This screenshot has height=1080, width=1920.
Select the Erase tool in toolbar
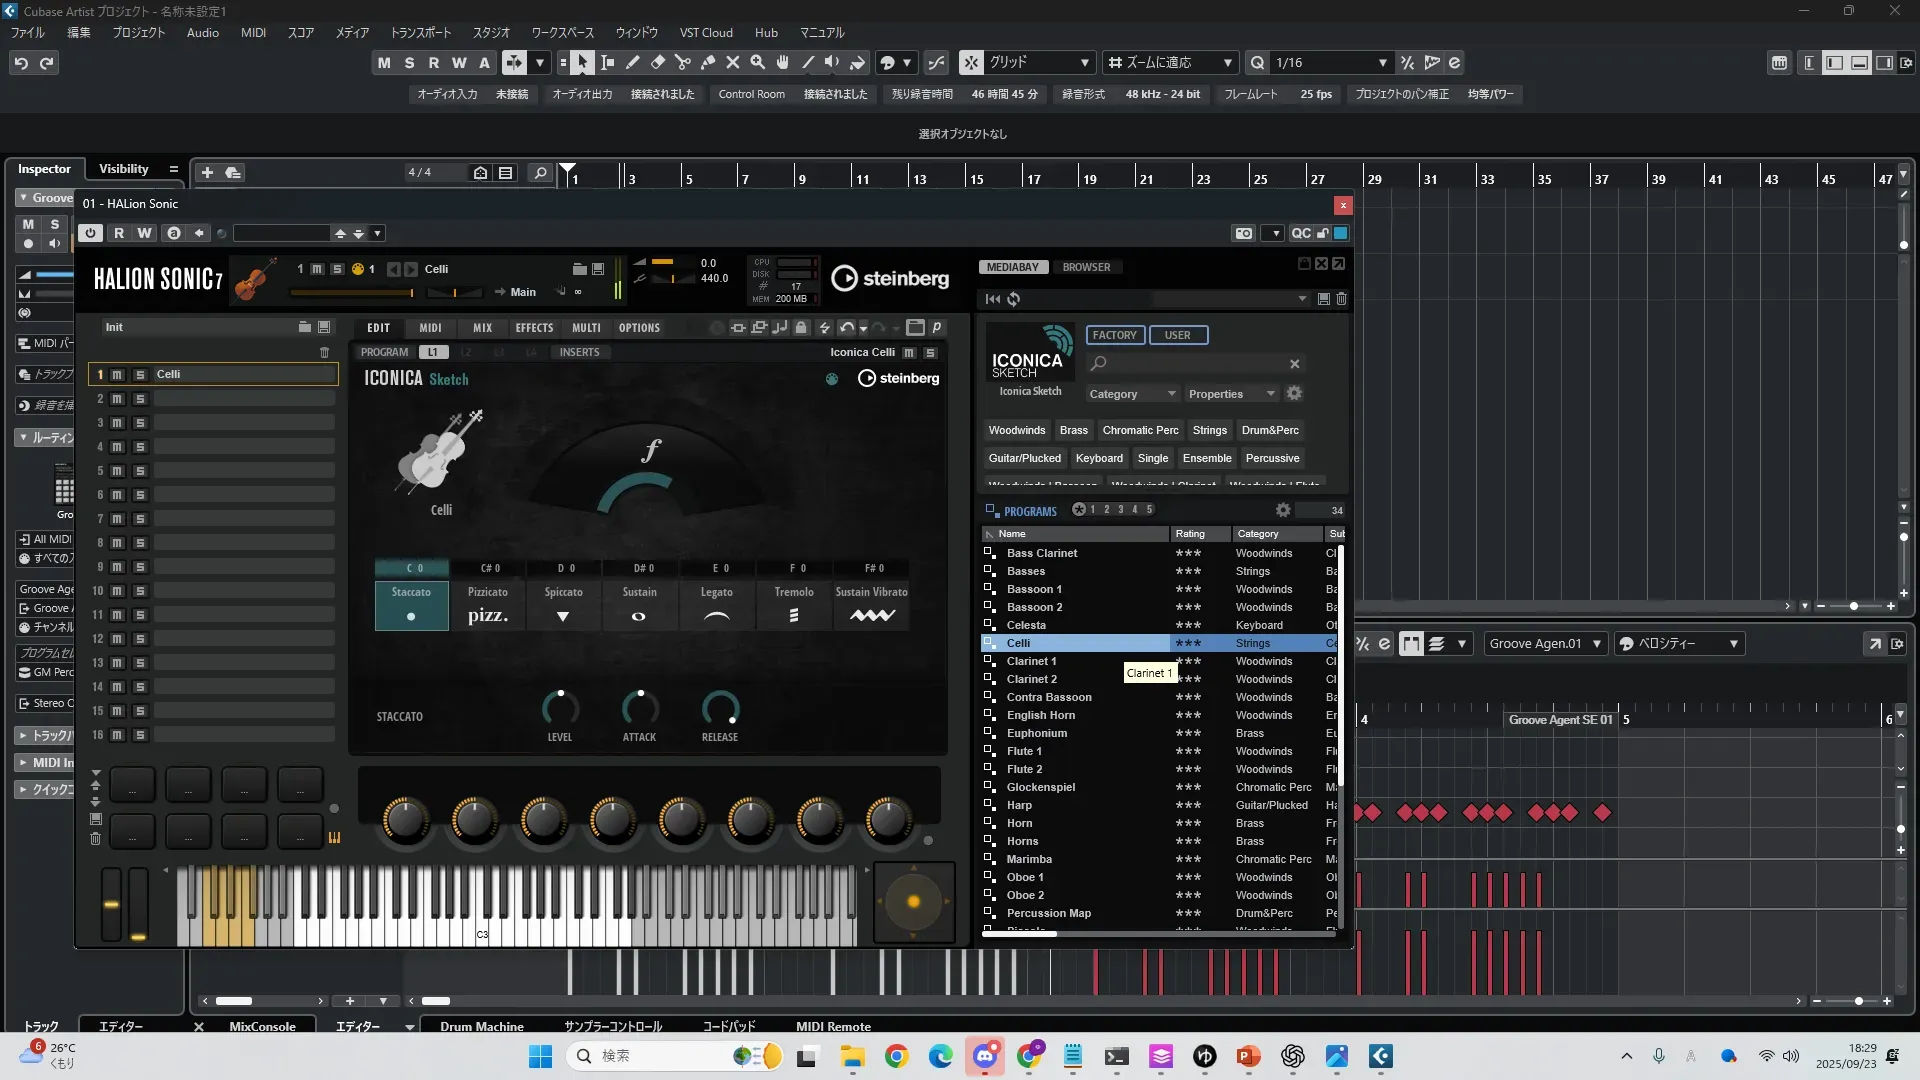click(x=657, y=63)
